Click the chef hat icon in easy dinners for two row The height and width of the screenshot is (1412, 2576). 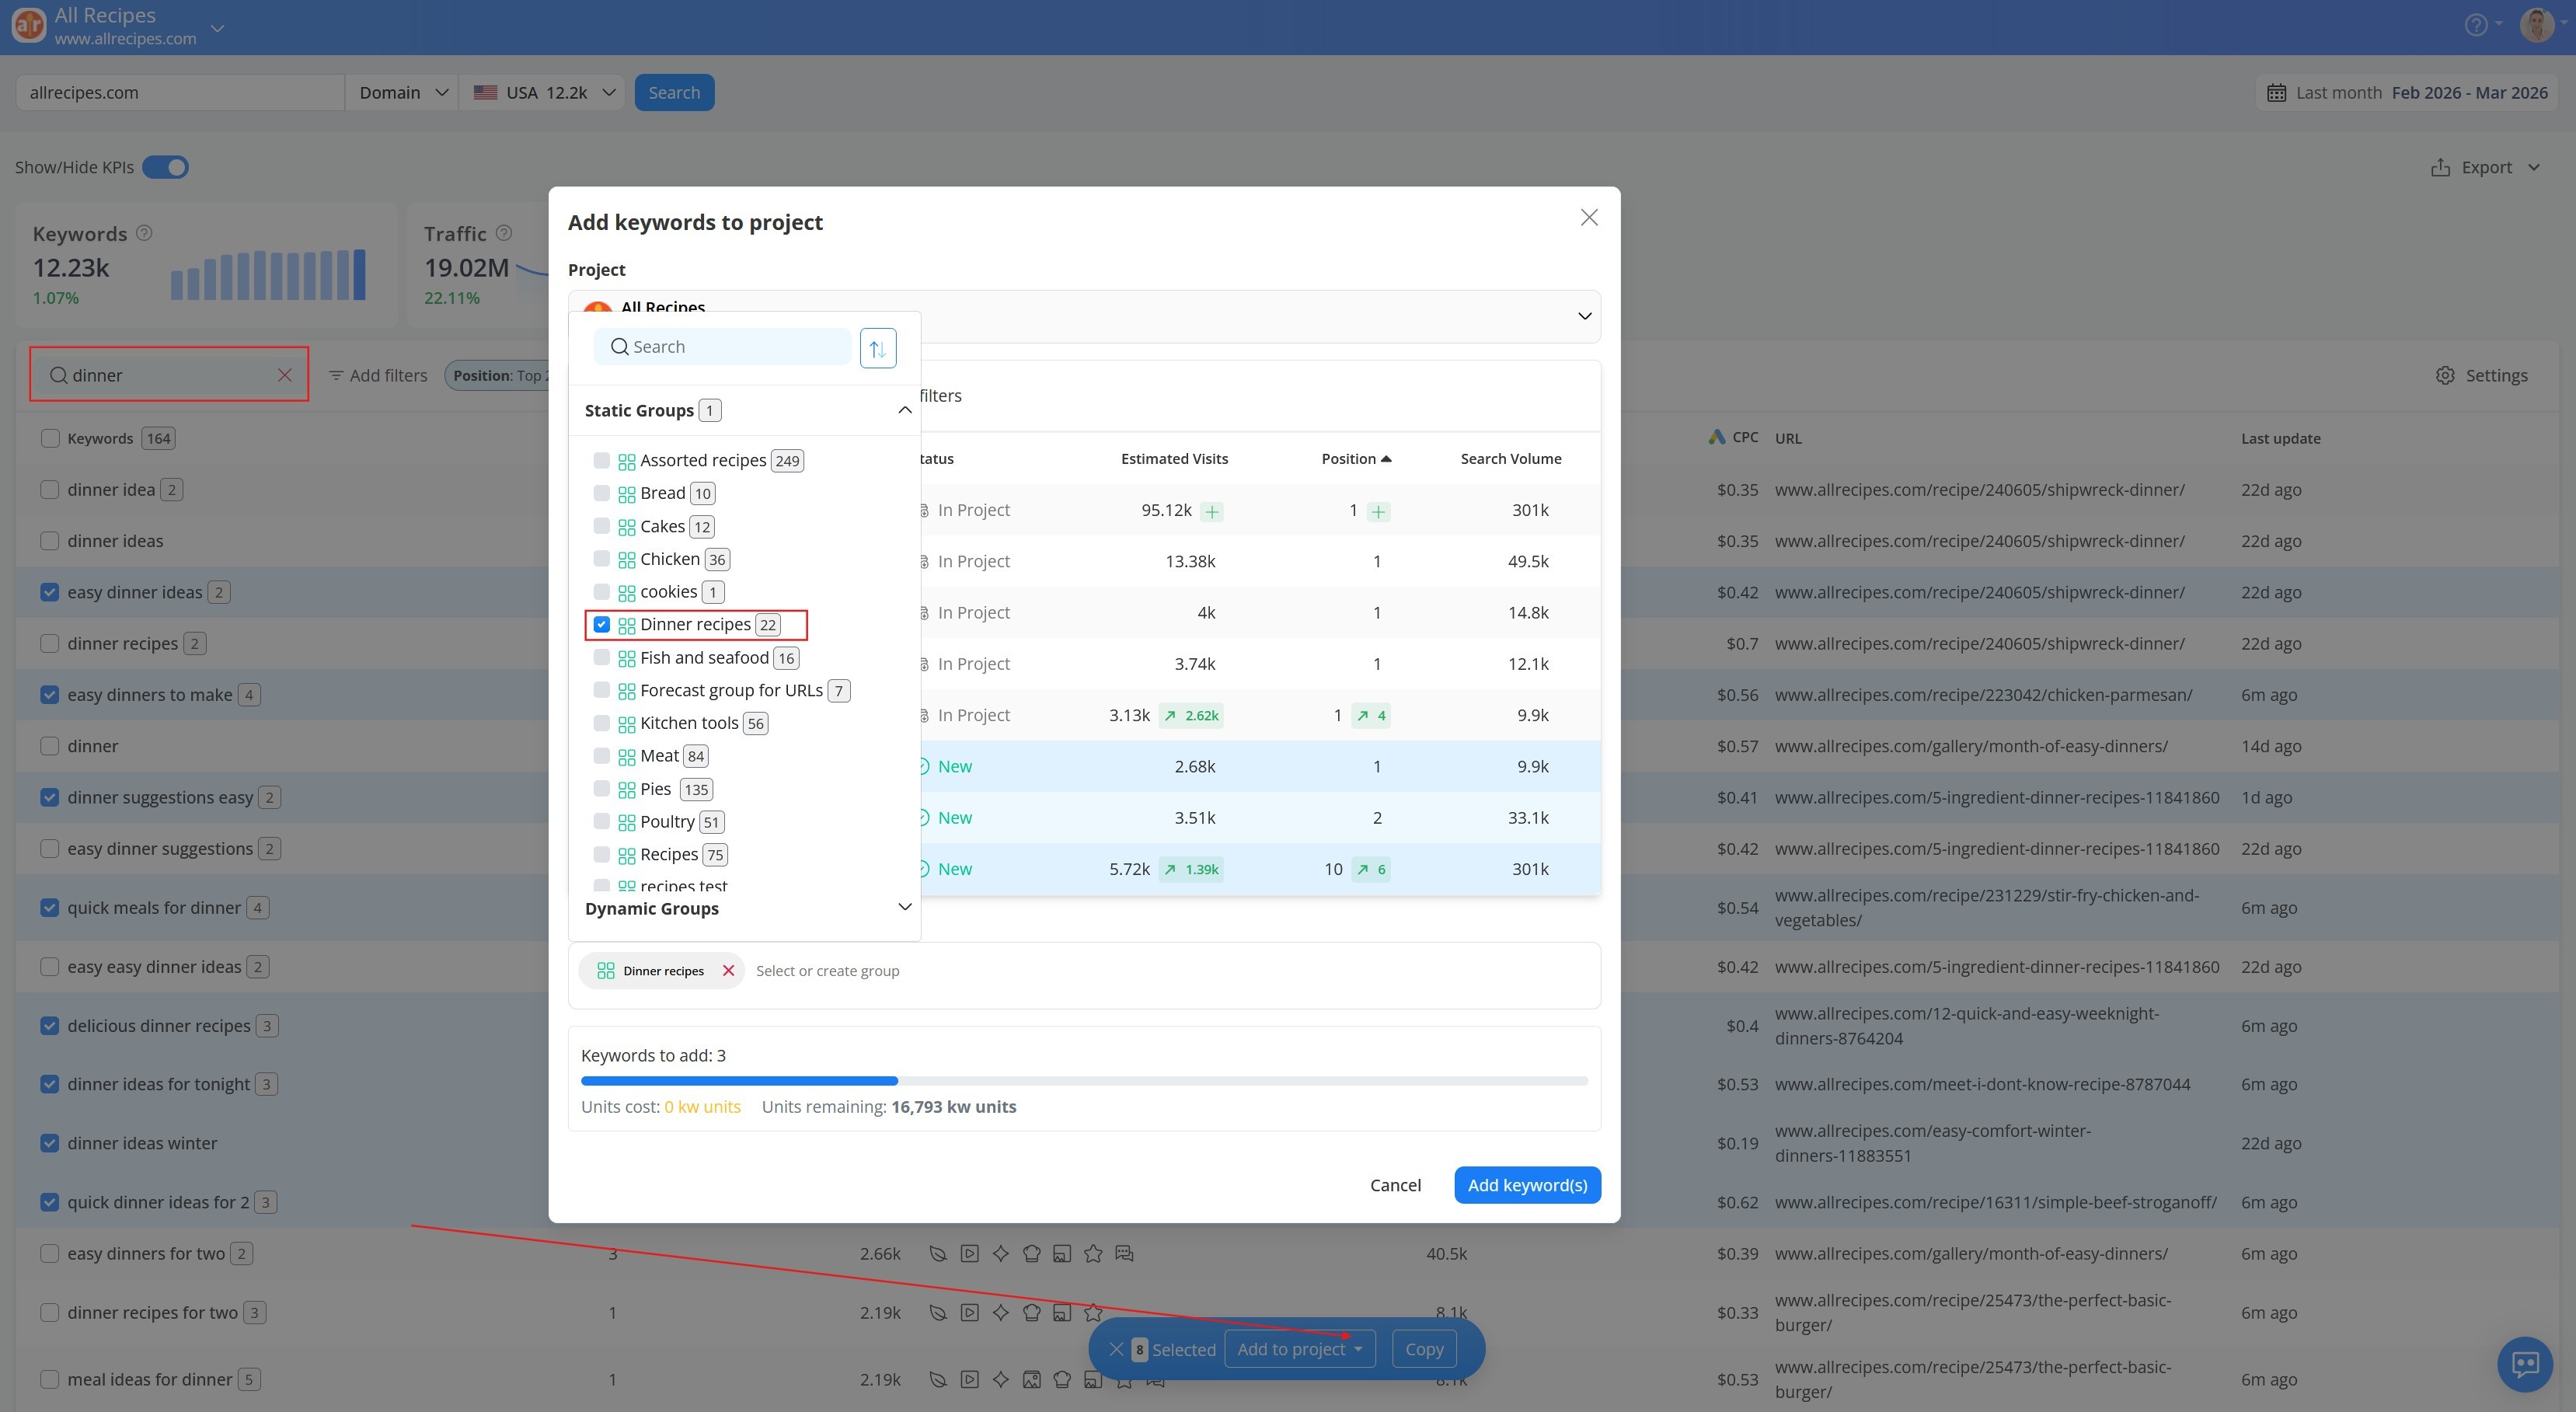pos(1031,1253)
